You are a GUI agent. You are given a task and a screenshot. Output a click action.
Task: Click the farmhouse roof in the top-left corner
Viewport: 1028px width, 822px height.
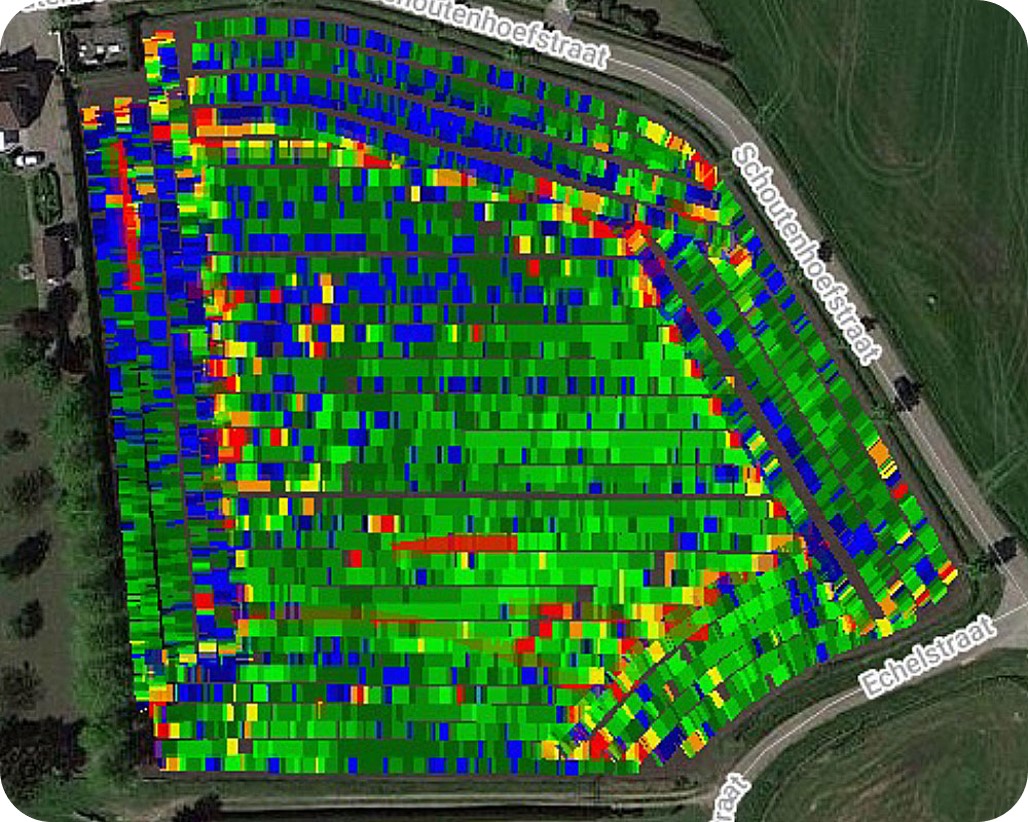tap(22, 90)
